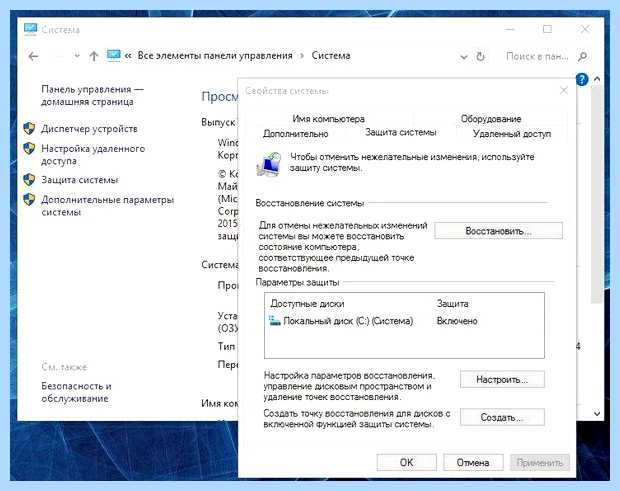This screenshot has height=491, width=620.
Task: Open Дополнительные параметры системы link
Action: [108, 206]
